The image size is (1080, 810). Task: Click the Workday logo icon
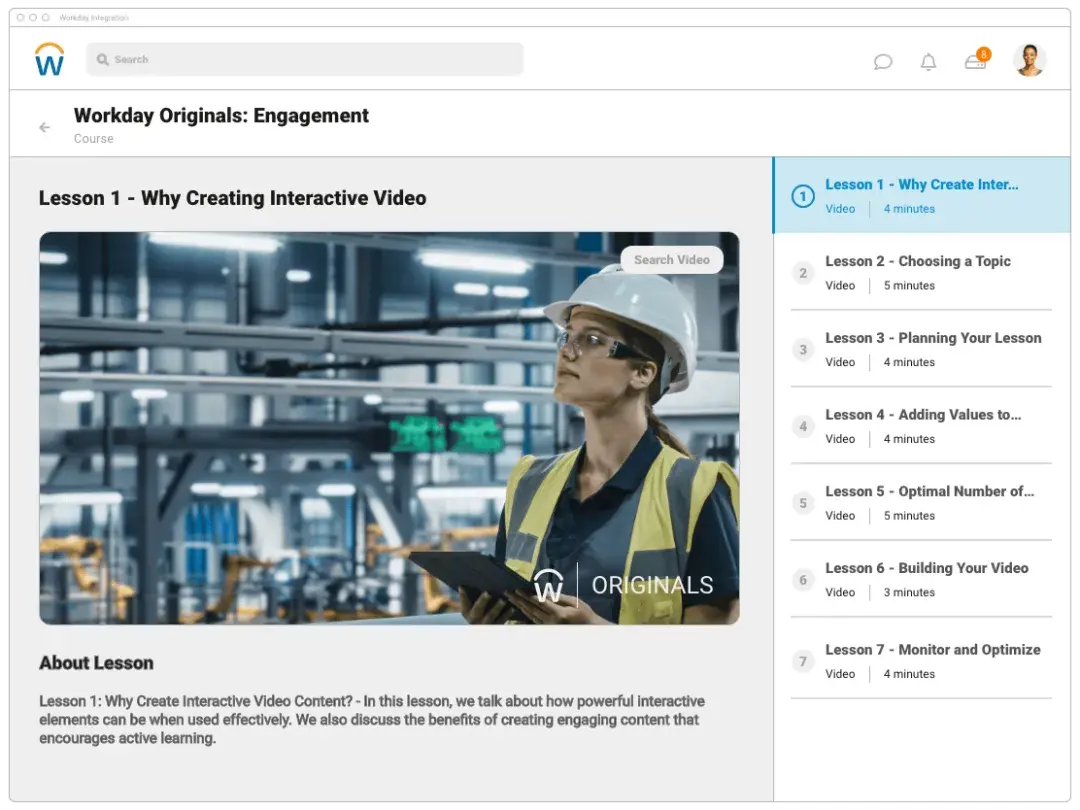click(49, 60)
